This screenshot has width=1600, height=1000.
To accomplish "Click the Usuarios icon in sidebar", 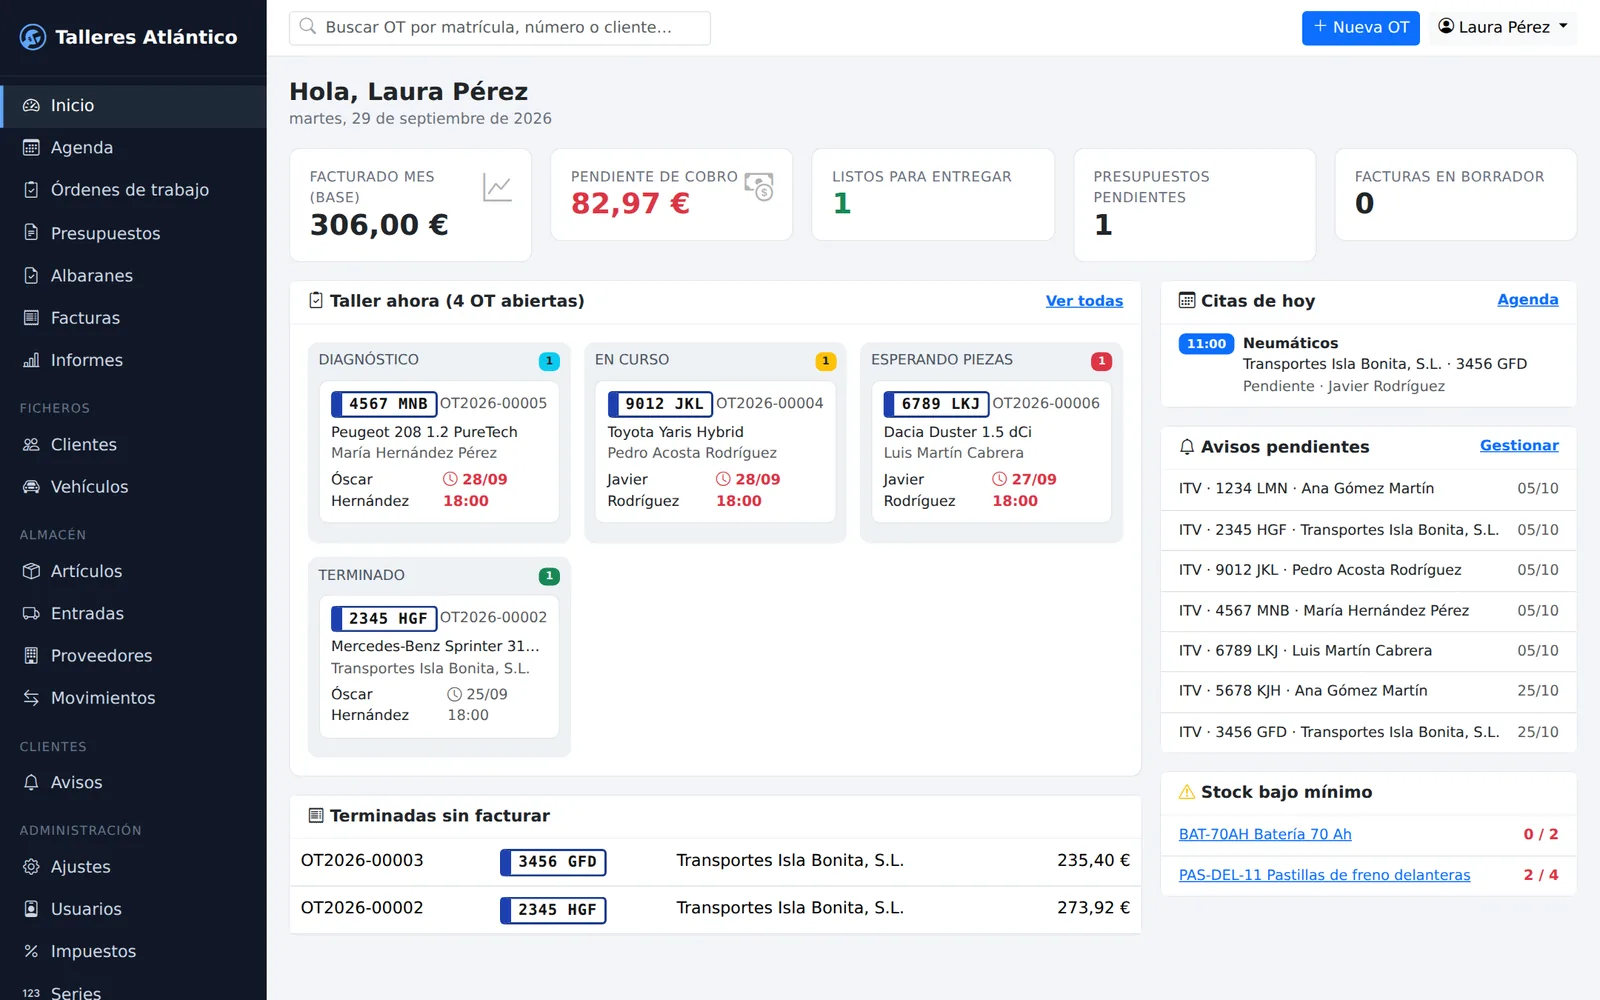I will click(x=31, y=909).
